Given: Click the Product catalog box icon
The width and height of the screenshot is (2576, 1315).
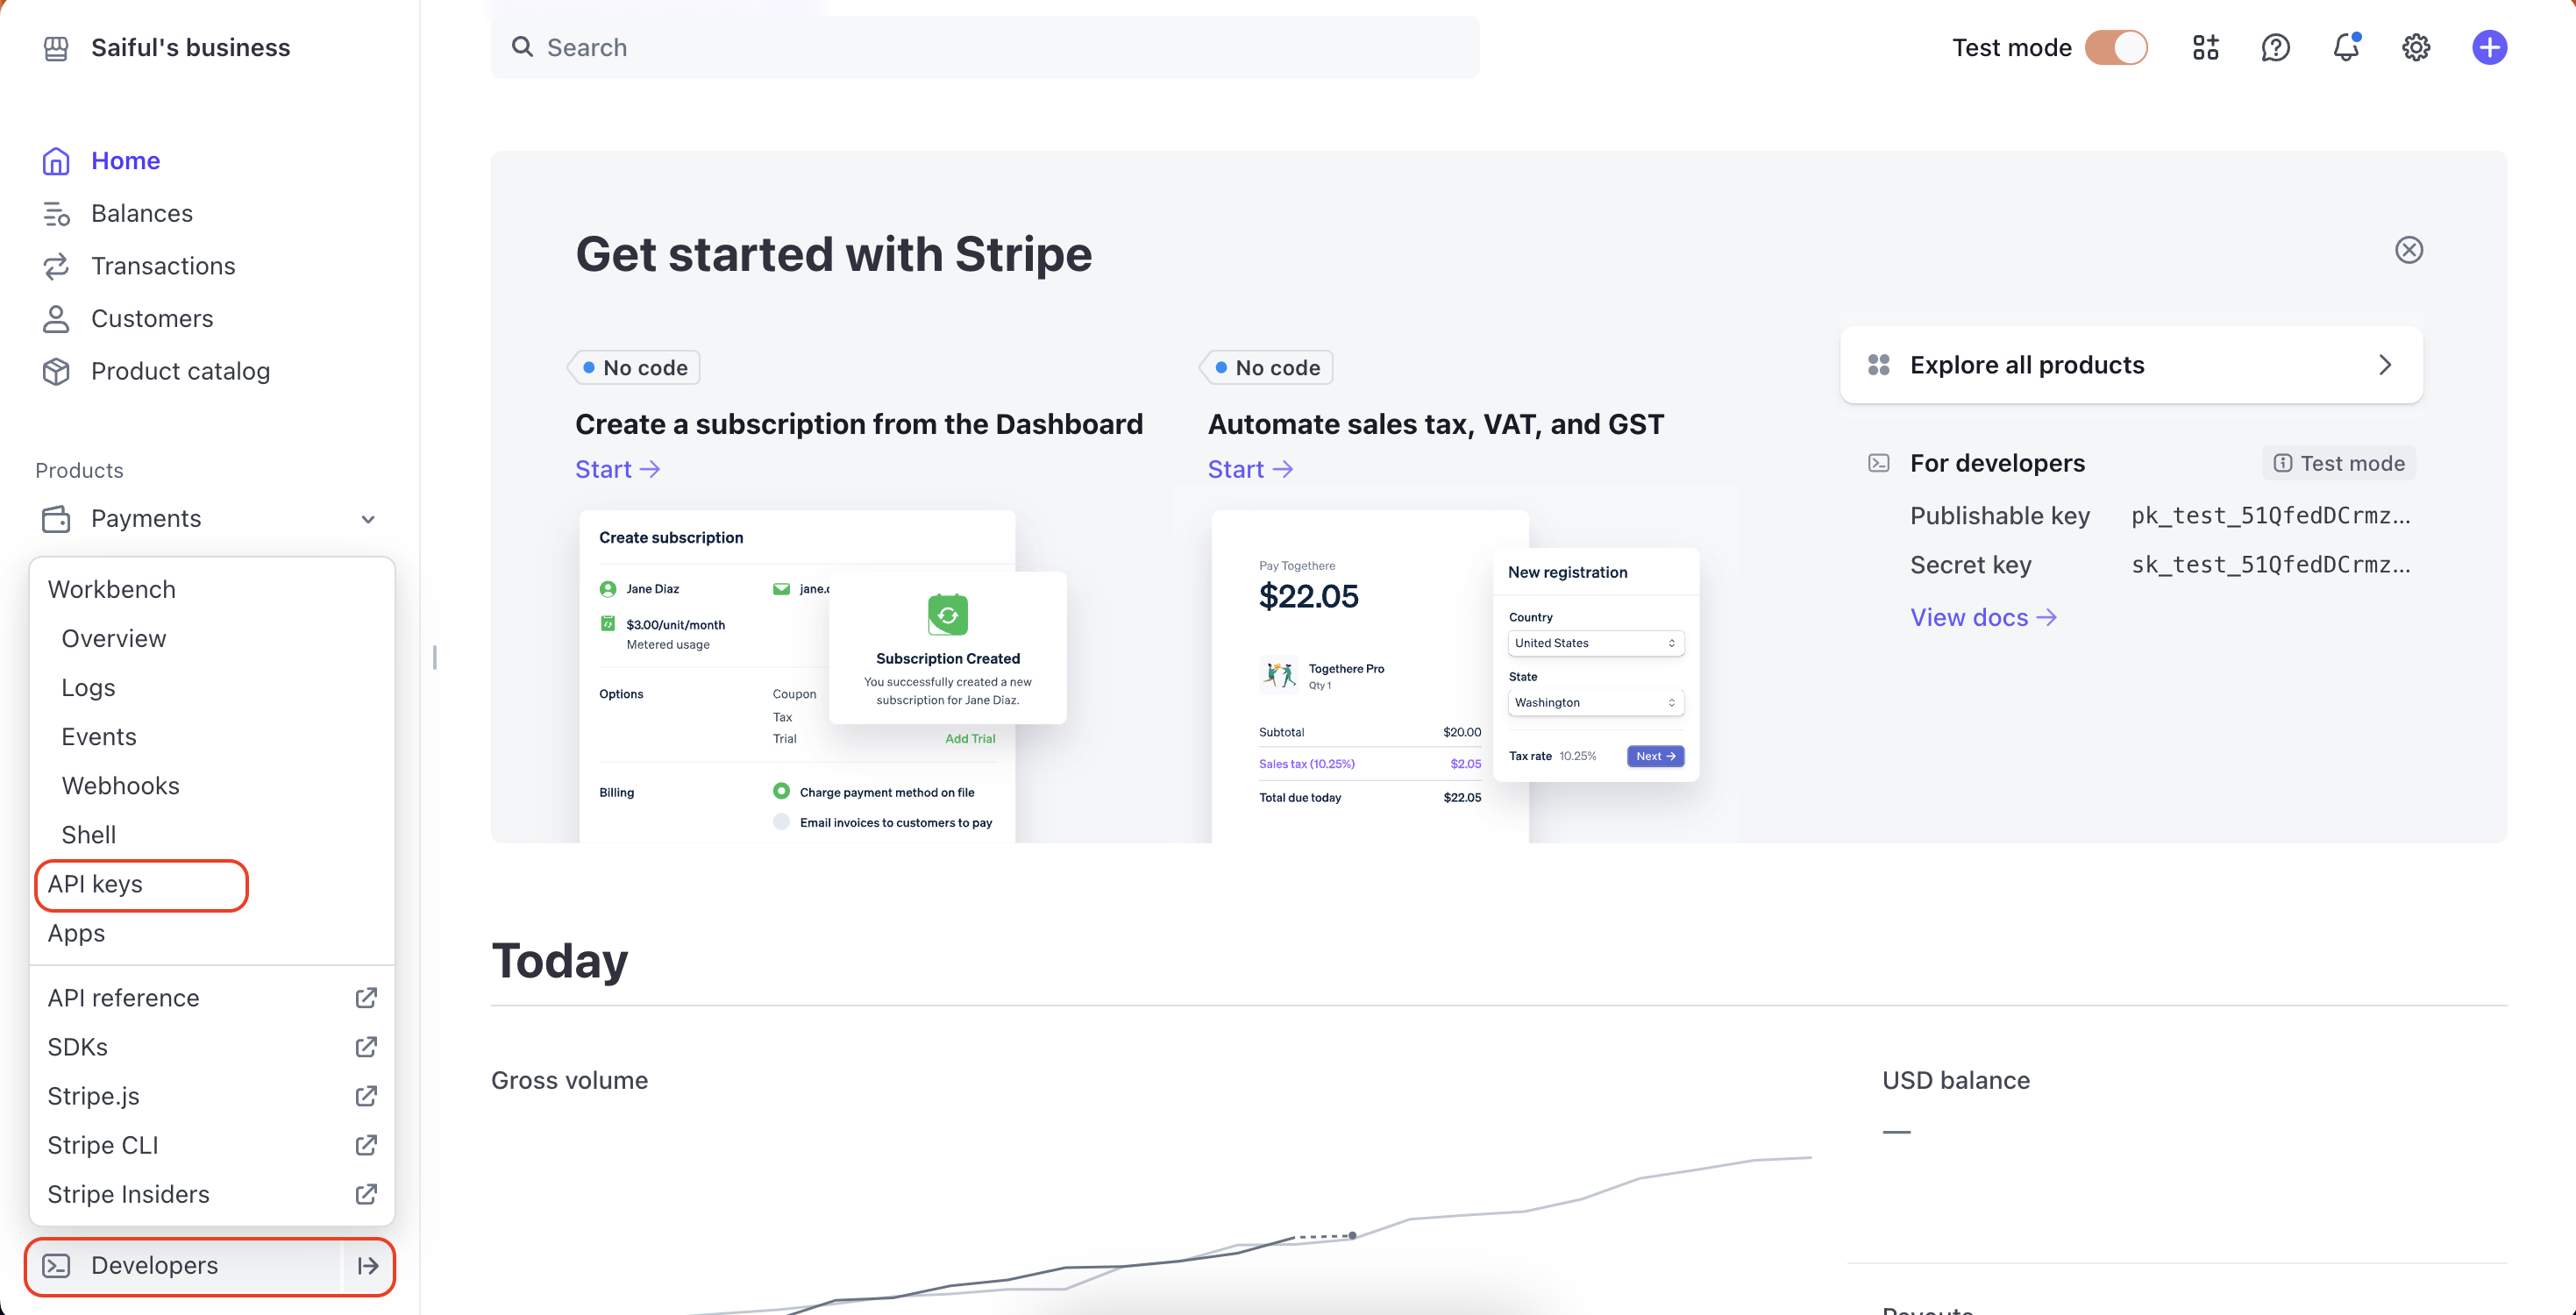Looking at the screenshot, I should pyautogui.click(x=56, y=371).
